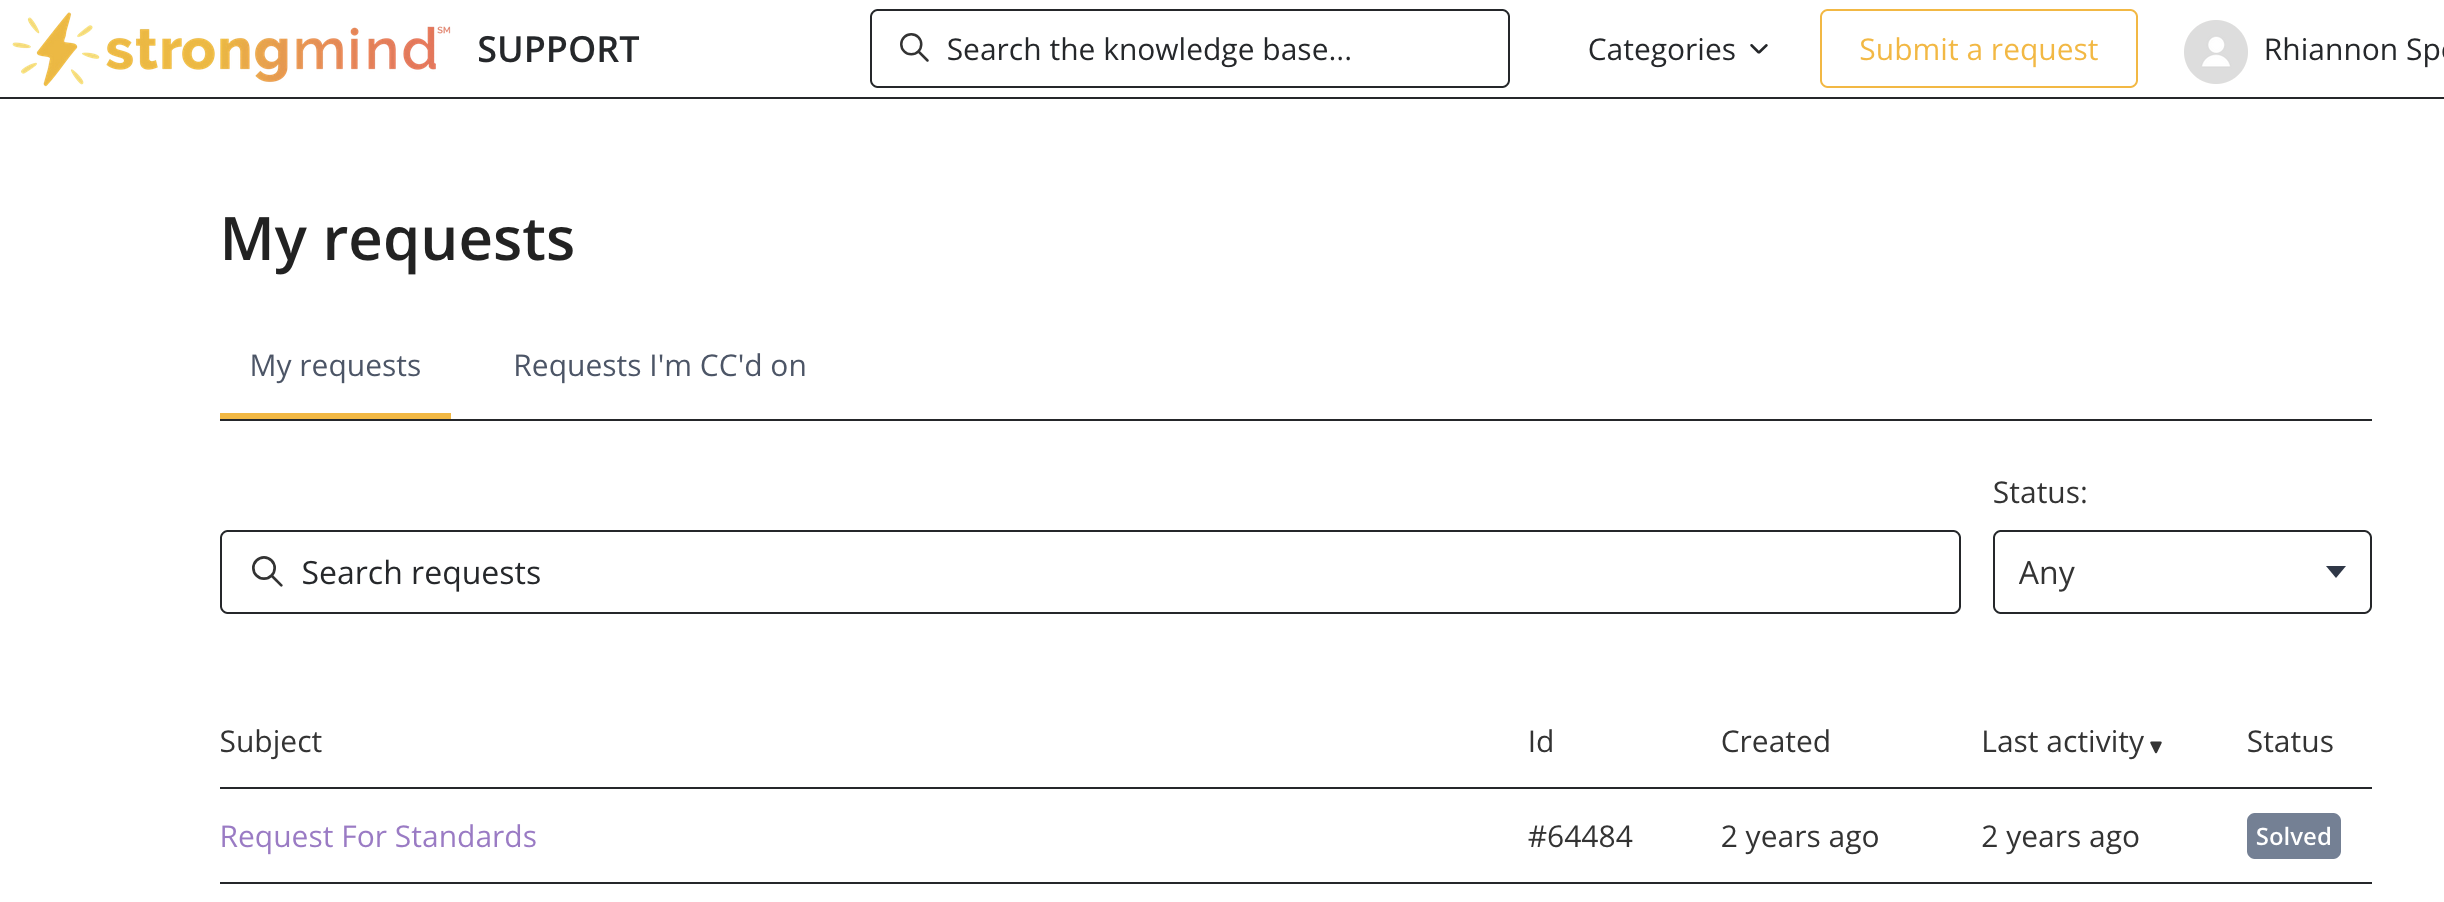This screenshot has width=2444, height=902.
Task: Click the Id column header
Action: coord(1540,742)
